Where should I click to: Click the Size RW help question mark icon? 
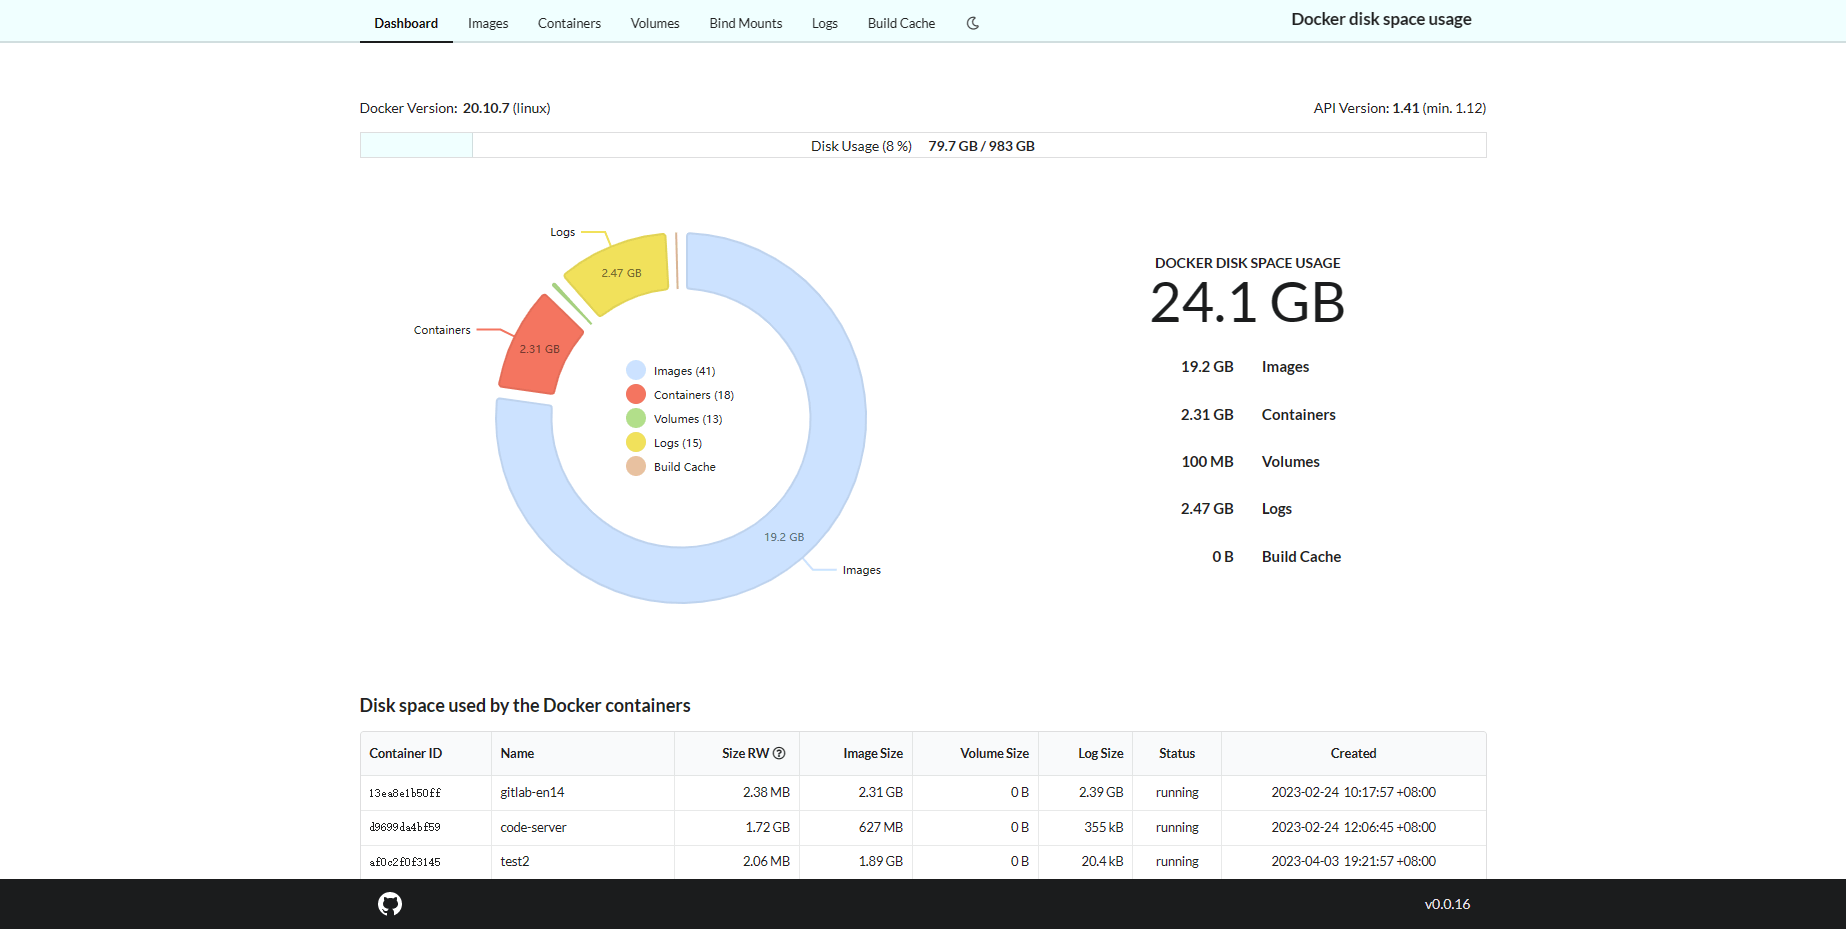click(x=781, y=753)
